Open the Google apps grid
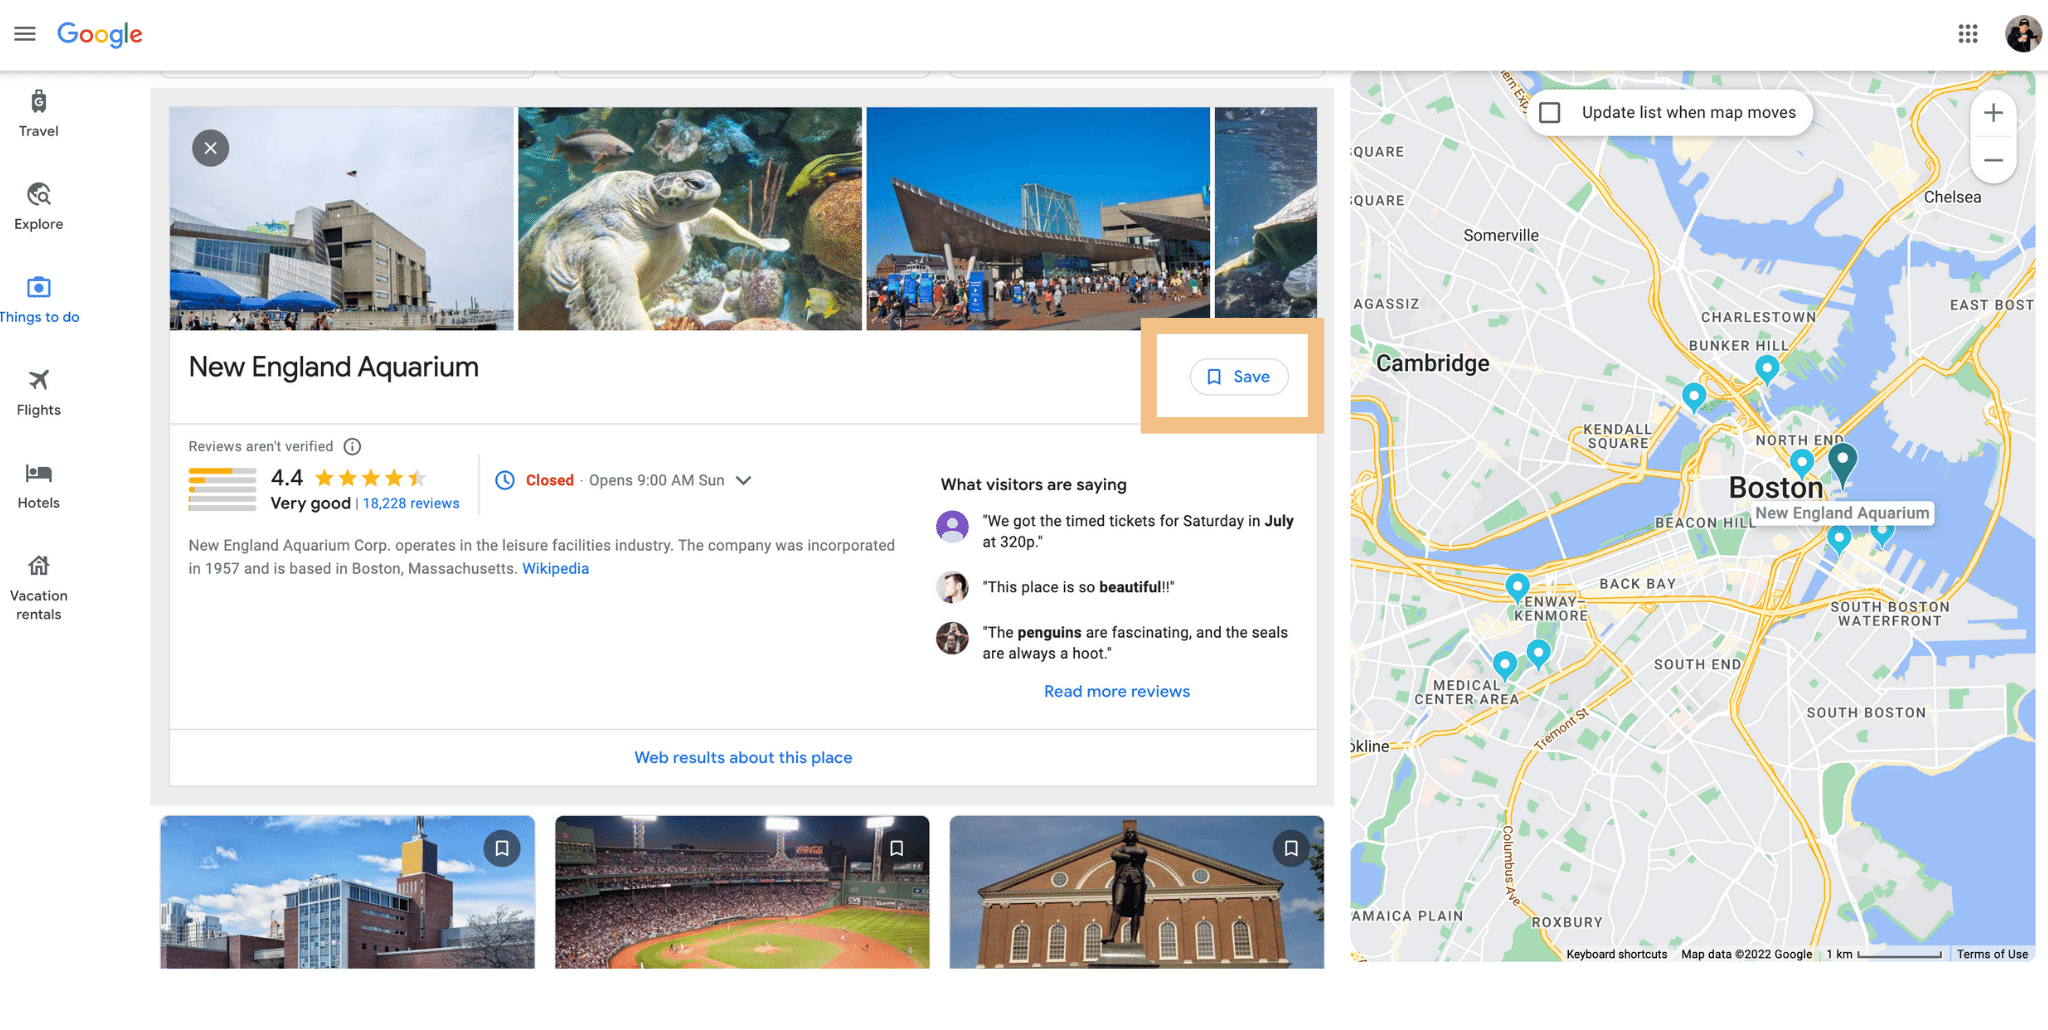The height and width of the screenshot is (1030, 2048). pos(1967,34)
